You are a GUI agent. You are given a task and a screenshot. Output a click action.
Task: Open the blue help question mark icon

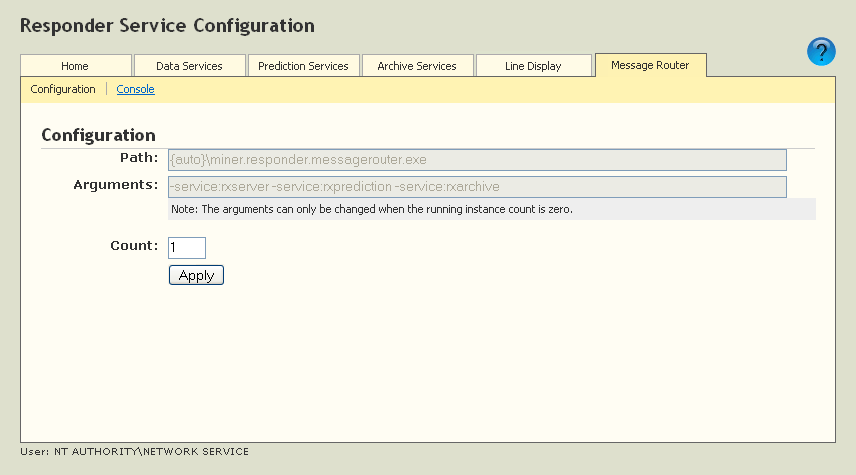821,52
